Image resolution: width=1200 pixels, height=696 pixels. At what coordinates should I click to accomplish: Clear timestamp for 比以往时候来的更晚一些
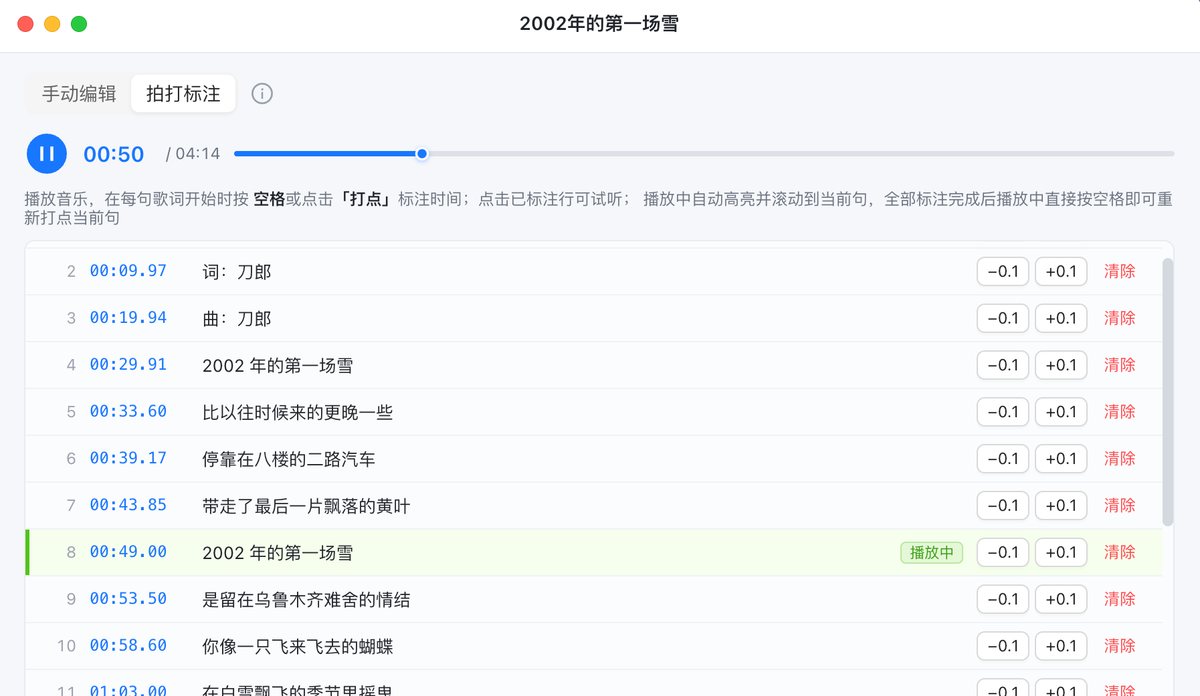[1120, 412]
